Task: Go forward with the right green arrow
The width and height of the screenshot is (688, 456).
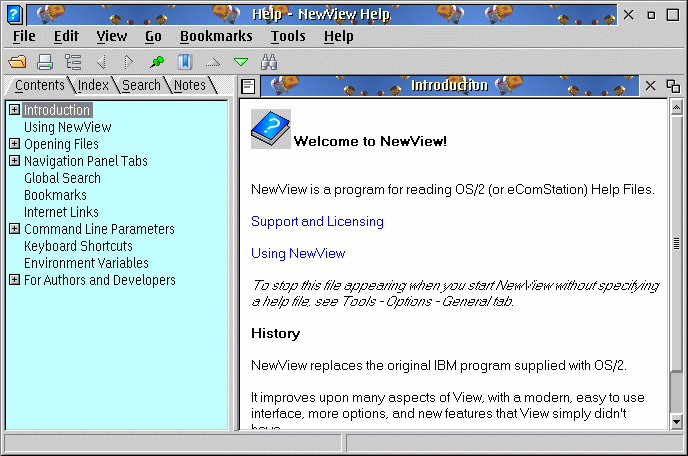Action: click(129, 62)
